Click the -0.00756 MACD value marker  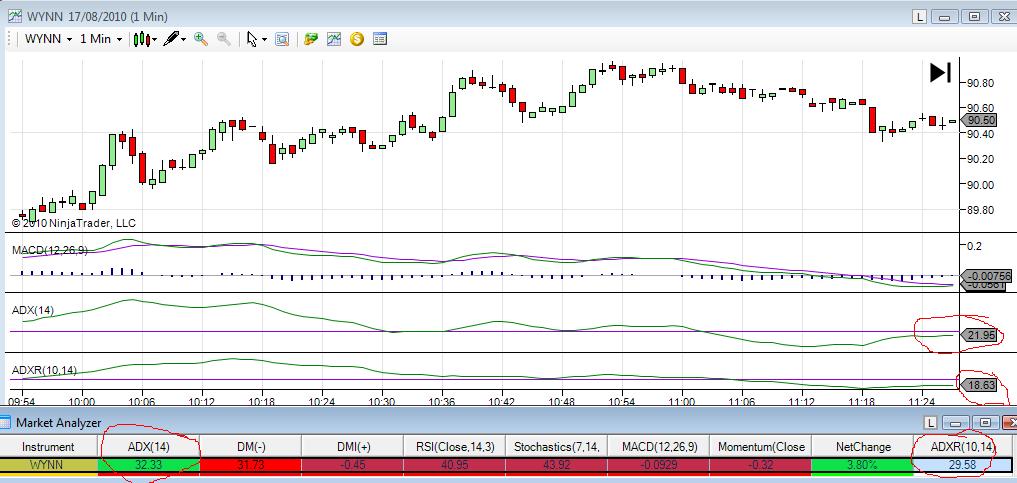coord(986,276)
